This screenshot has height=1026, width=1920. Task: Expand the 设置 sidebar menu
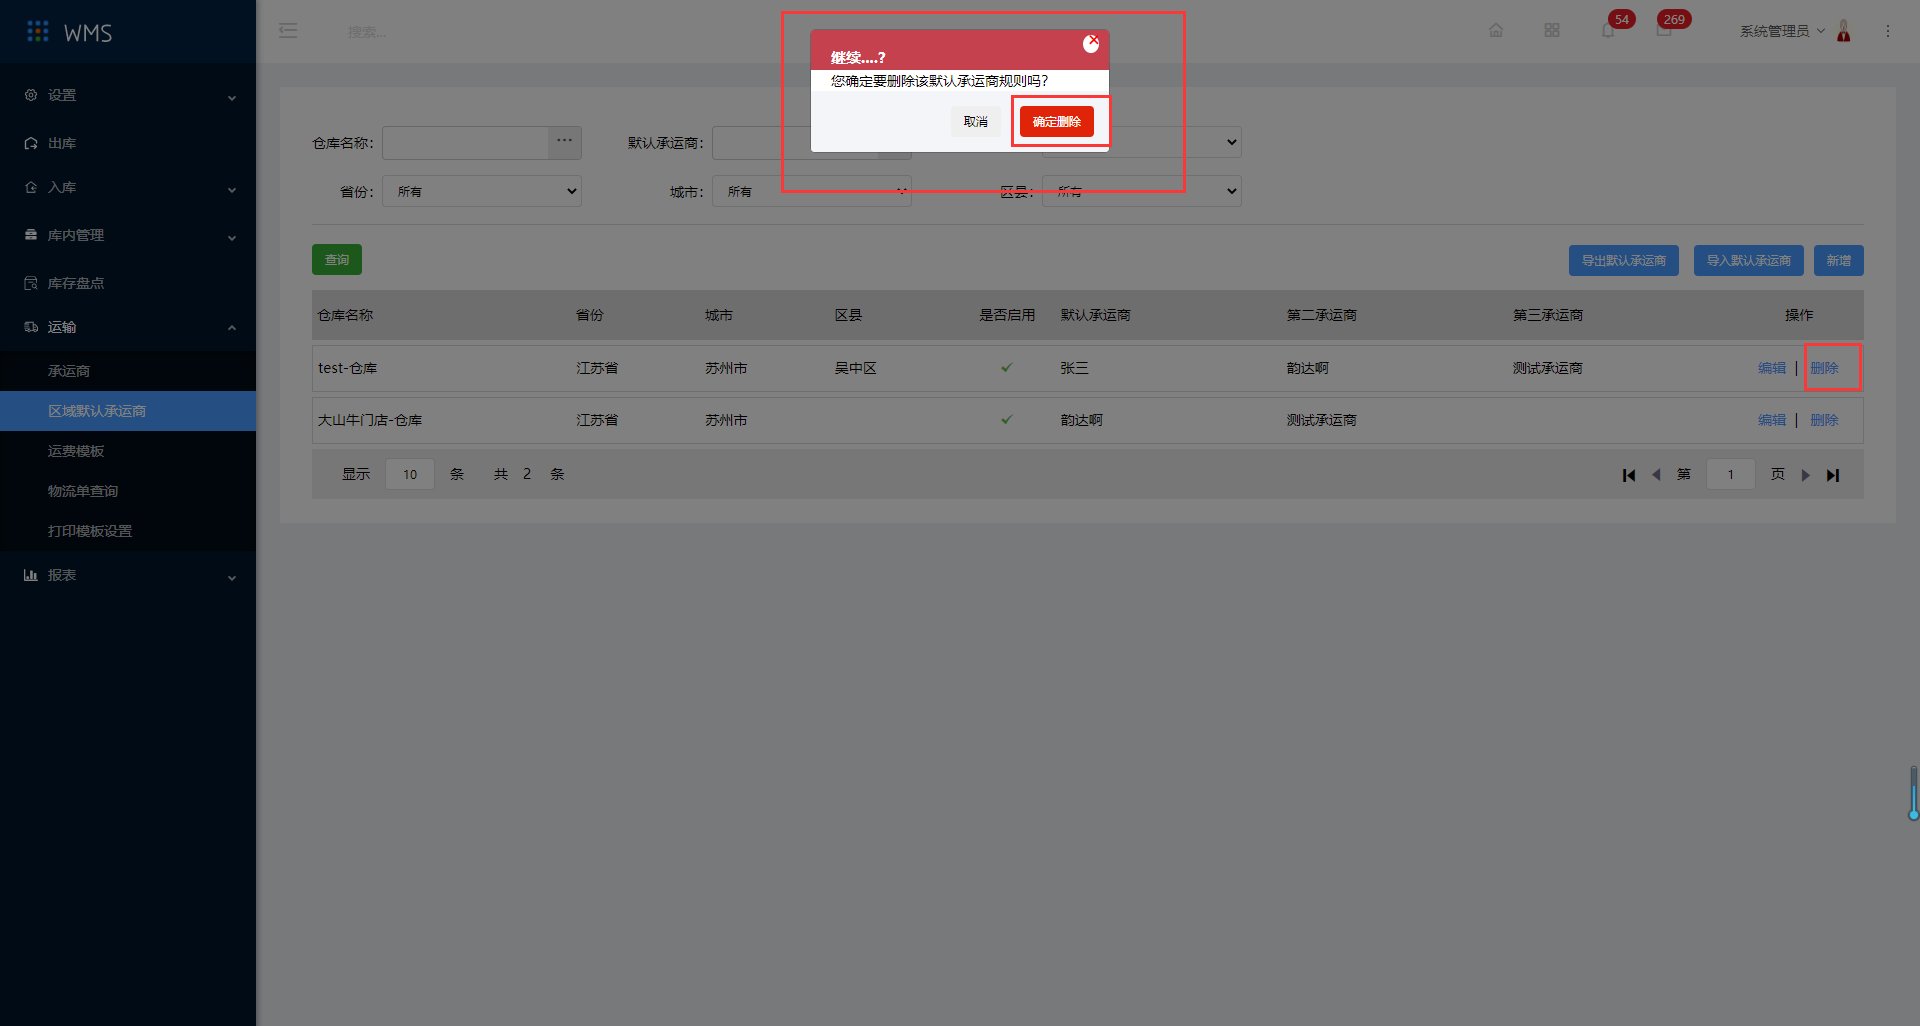128,95
